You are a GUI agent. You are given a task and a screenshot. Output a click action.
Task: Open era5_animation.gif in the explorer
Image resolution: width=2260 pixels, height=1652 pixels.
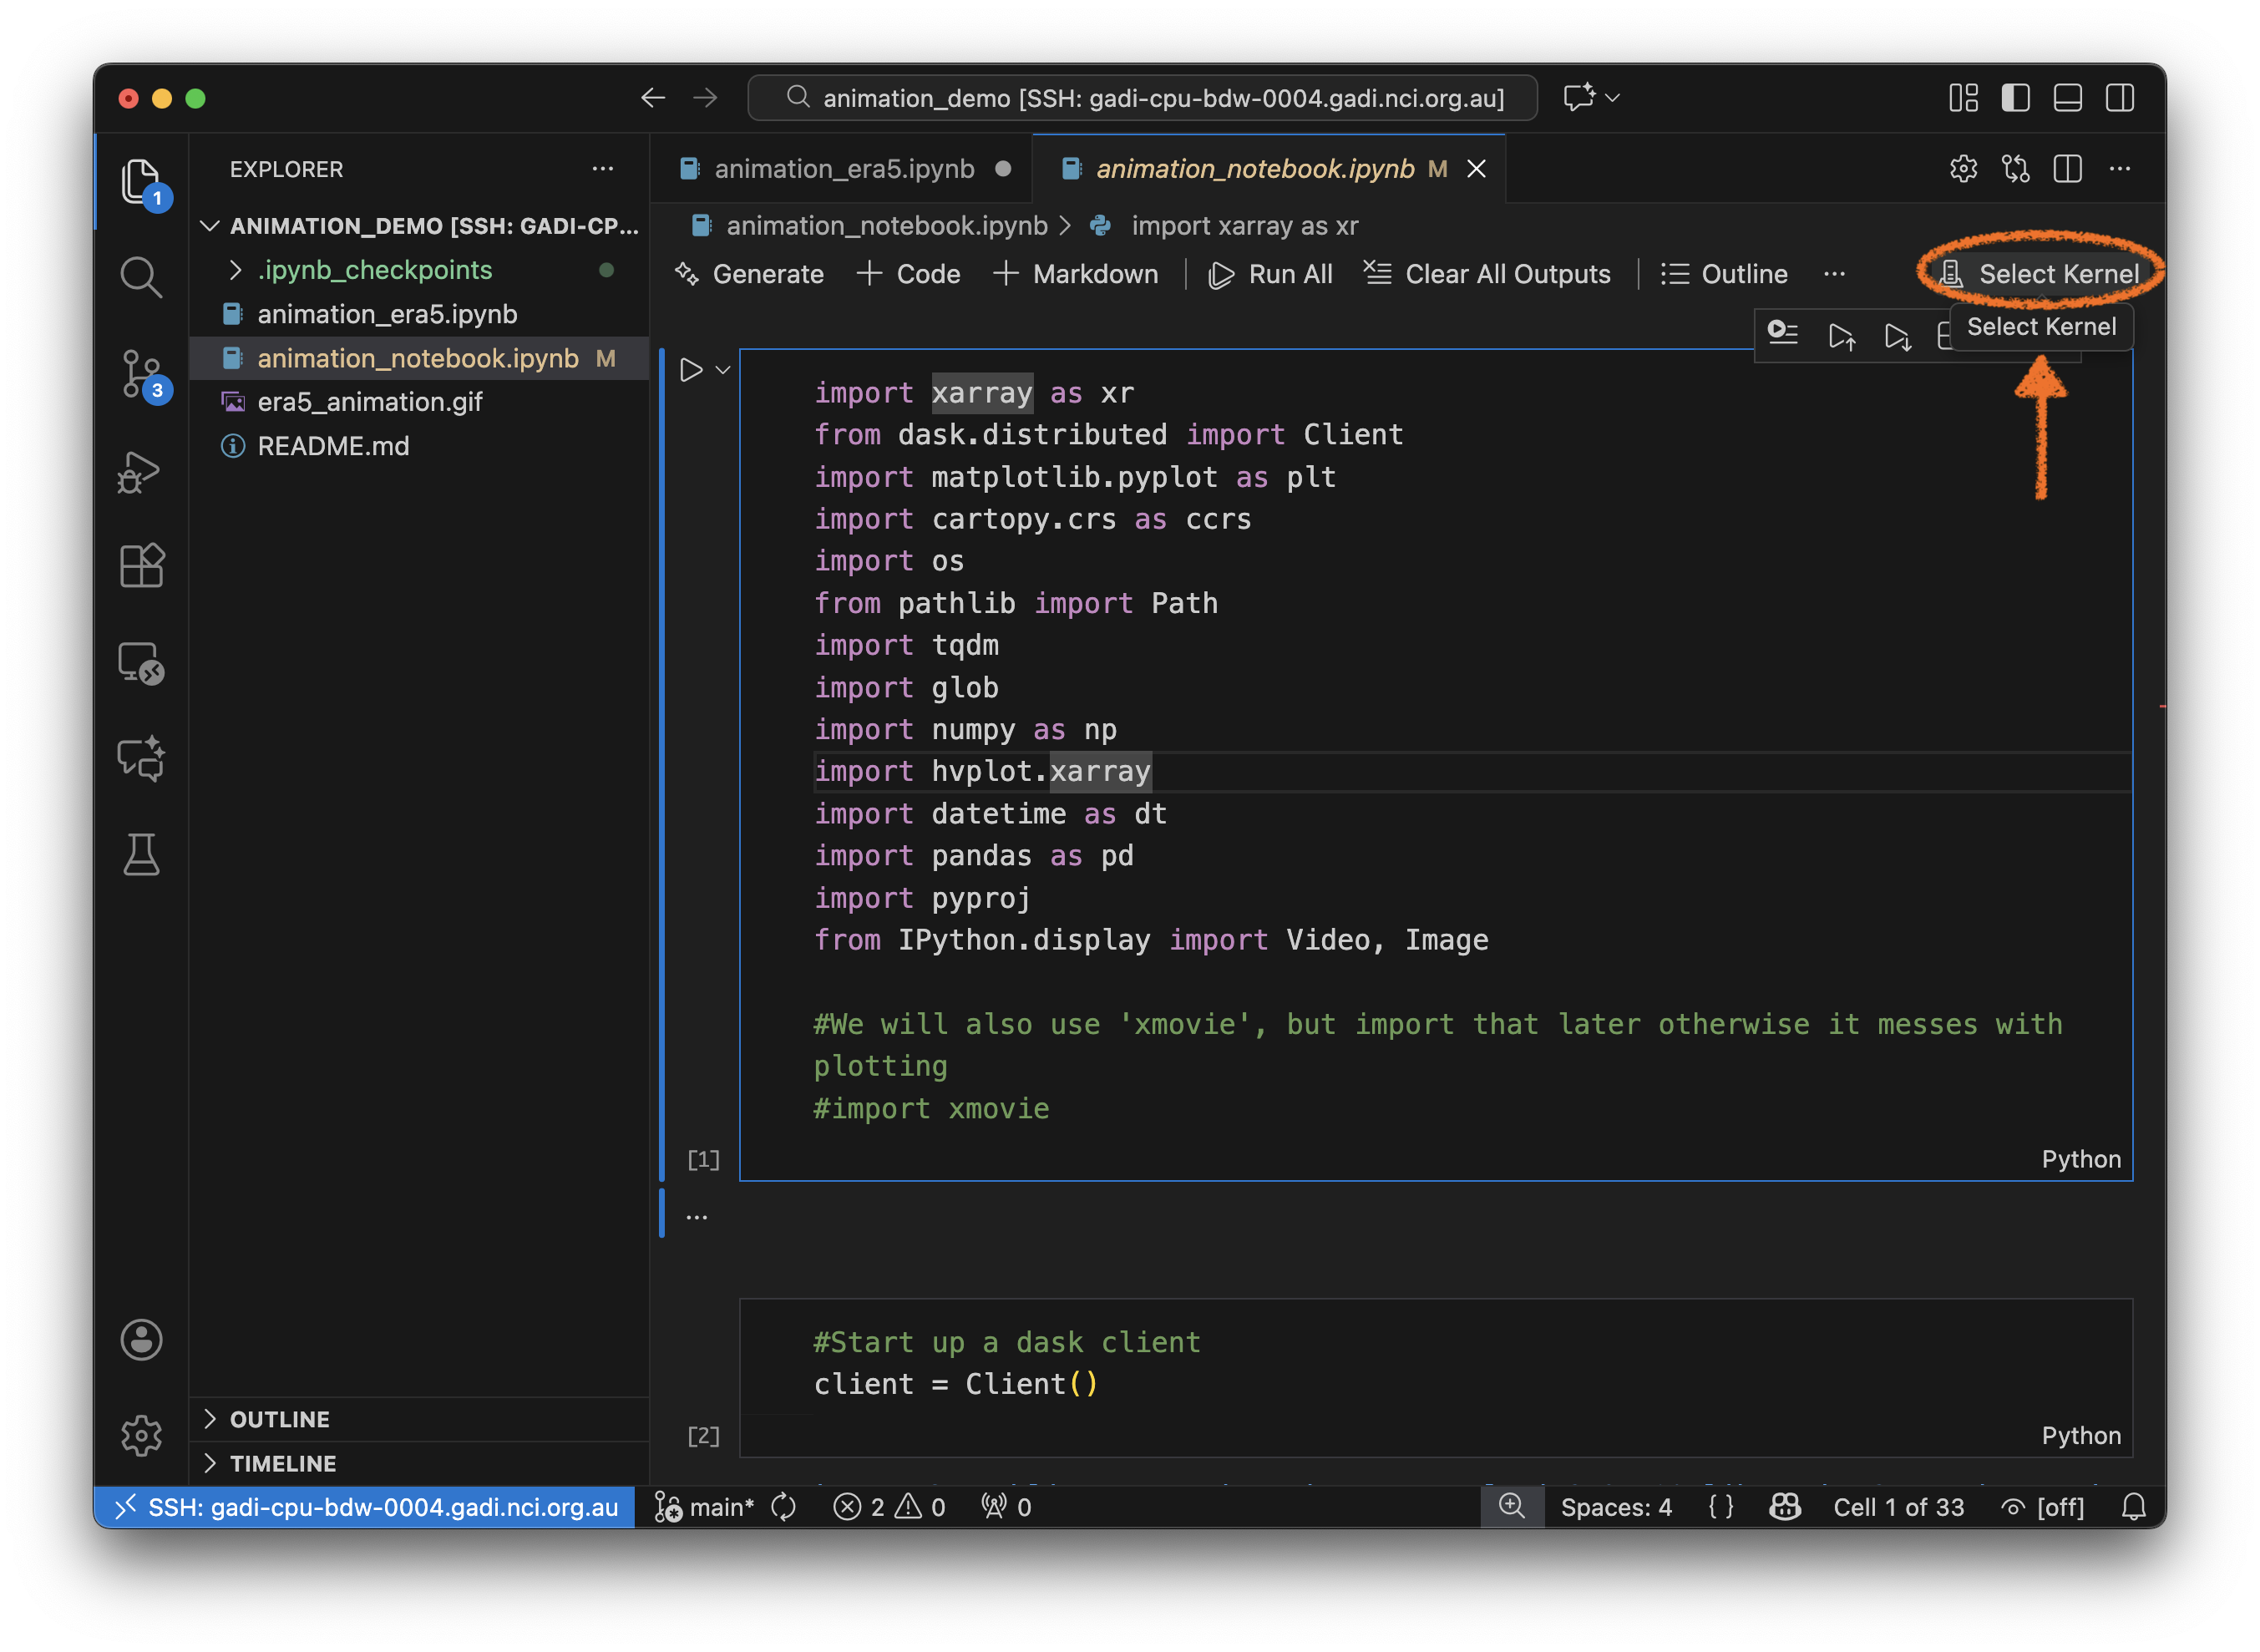tap(369, 402)
